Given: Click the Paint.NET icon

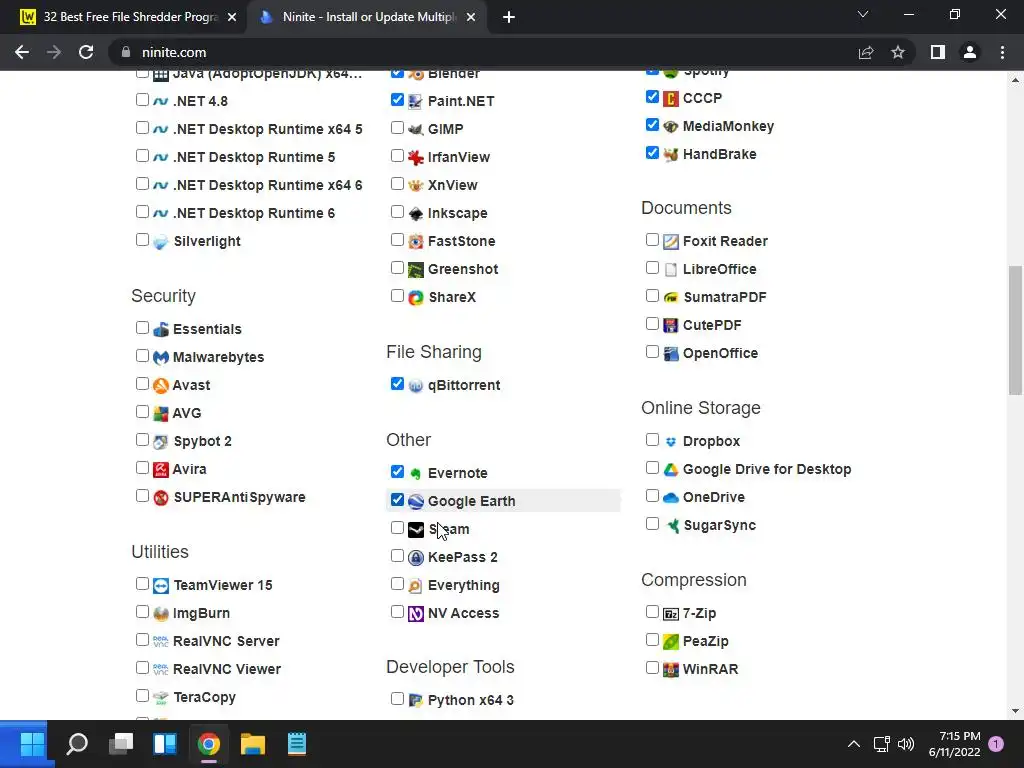Looking at the screenshot, I should (415, 101).
